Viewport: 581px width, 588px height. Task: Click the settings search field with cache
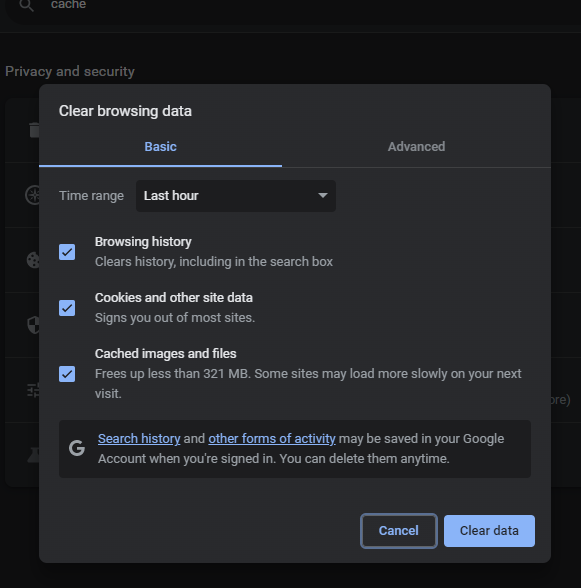pyautogui.click(x=293, y=6)
